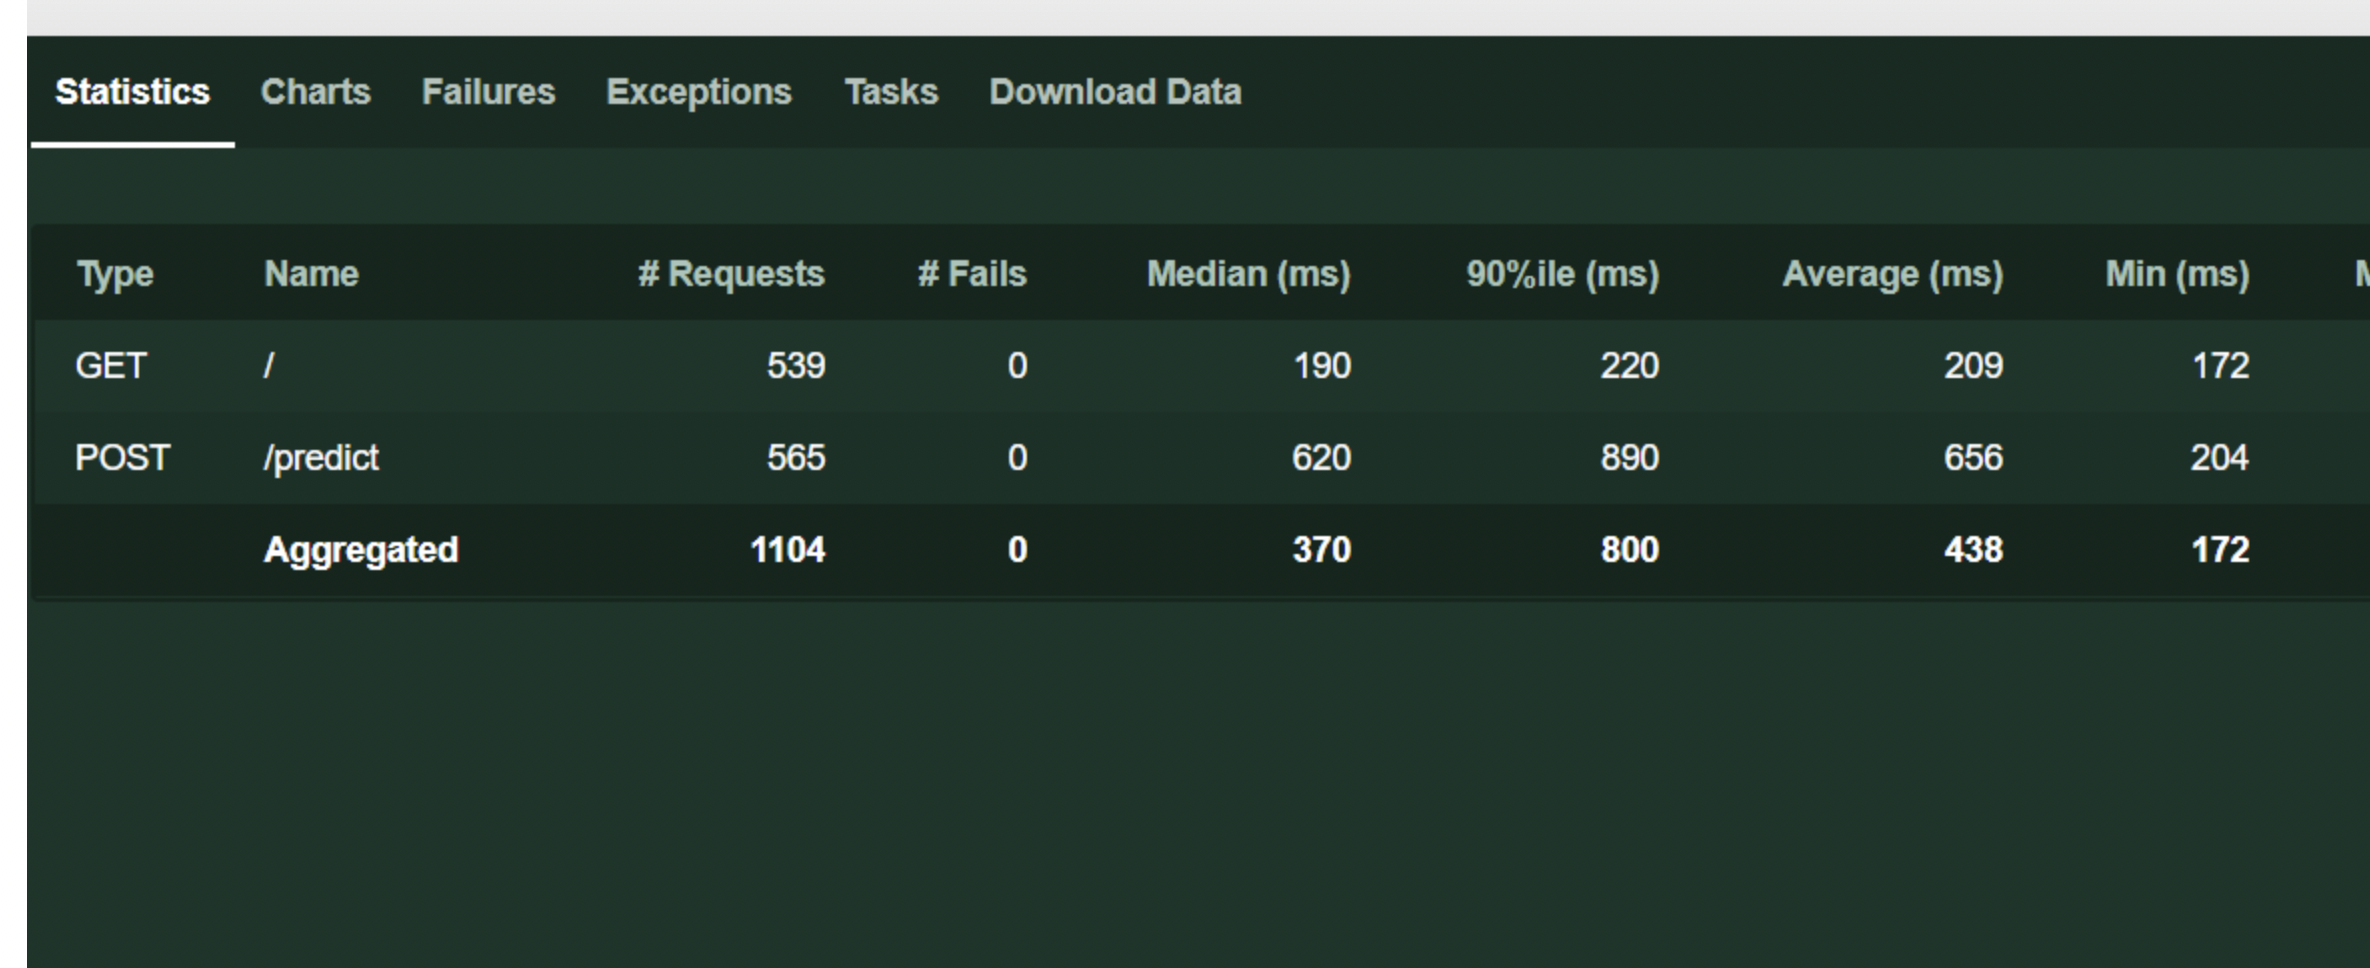Image resolution: width=2370 pixels, height=968 pixels.
Task: Switch to the Charts tab
Action: coord(316,92)
